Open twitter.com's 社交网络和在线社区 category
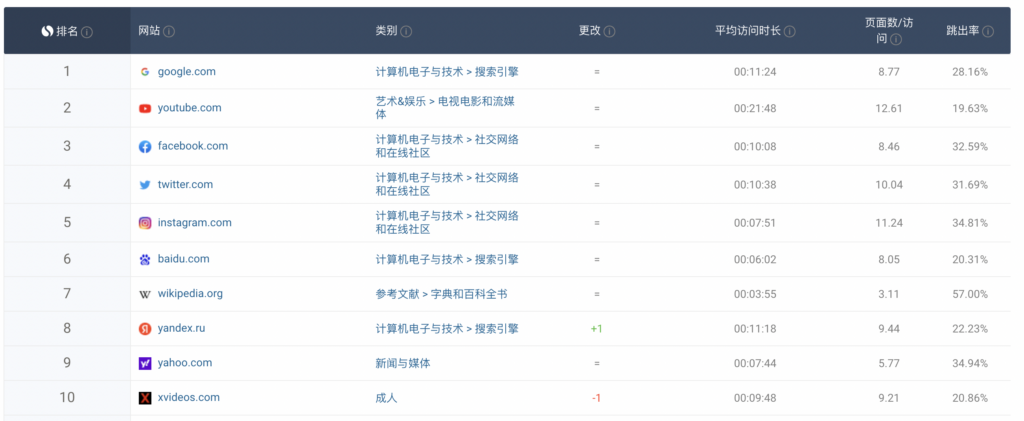This screenshot has height=421, width=1024. pos(447,185)
